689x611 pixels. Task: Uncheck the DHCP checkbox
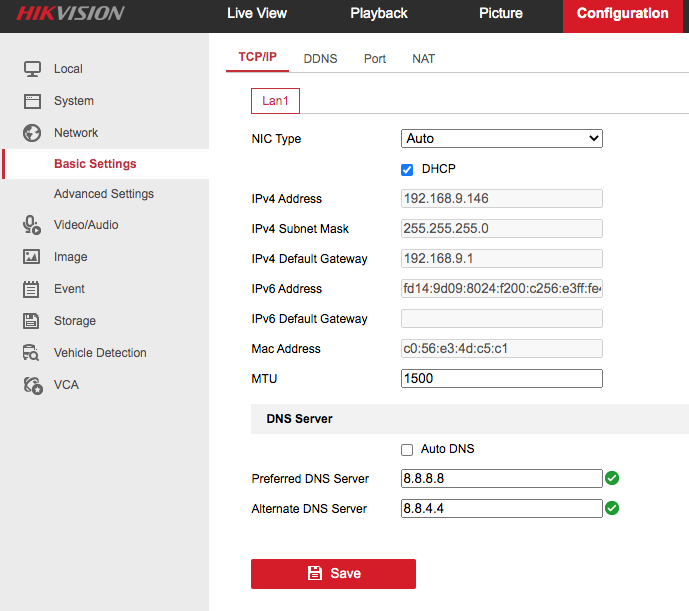click(x=407, y=169)
